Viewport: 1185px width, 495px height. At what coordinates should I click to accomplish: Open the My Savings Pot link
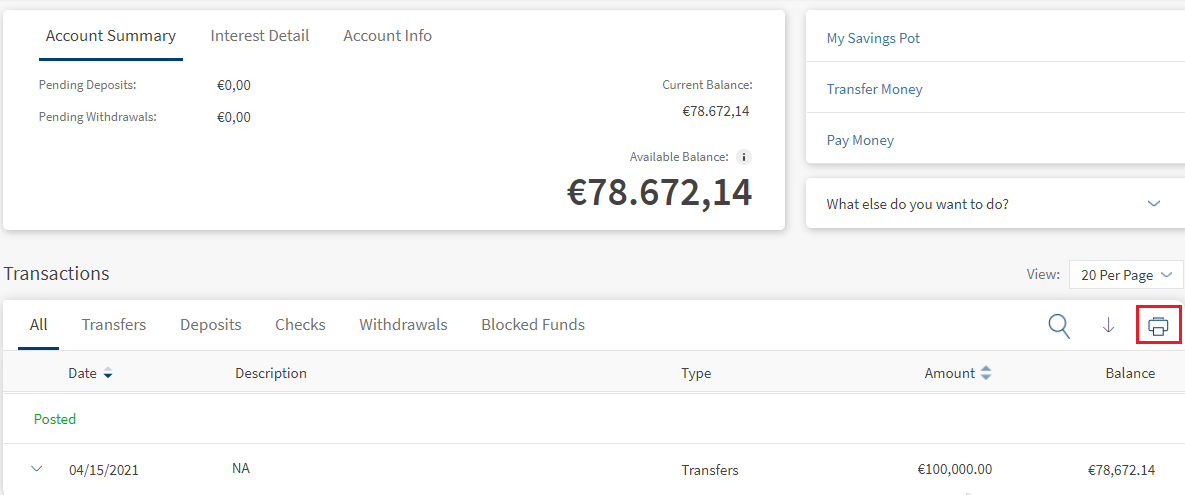pos(873,38)
